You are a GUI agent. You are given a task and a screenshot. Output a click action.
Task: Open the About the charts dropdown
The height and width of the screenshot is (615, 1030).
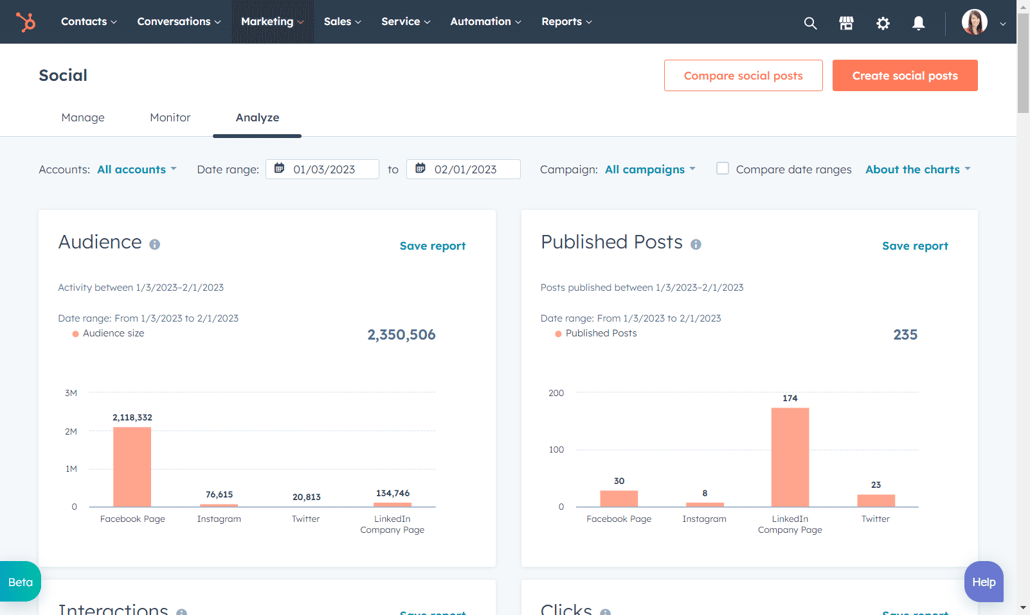(x=917, y=169)
